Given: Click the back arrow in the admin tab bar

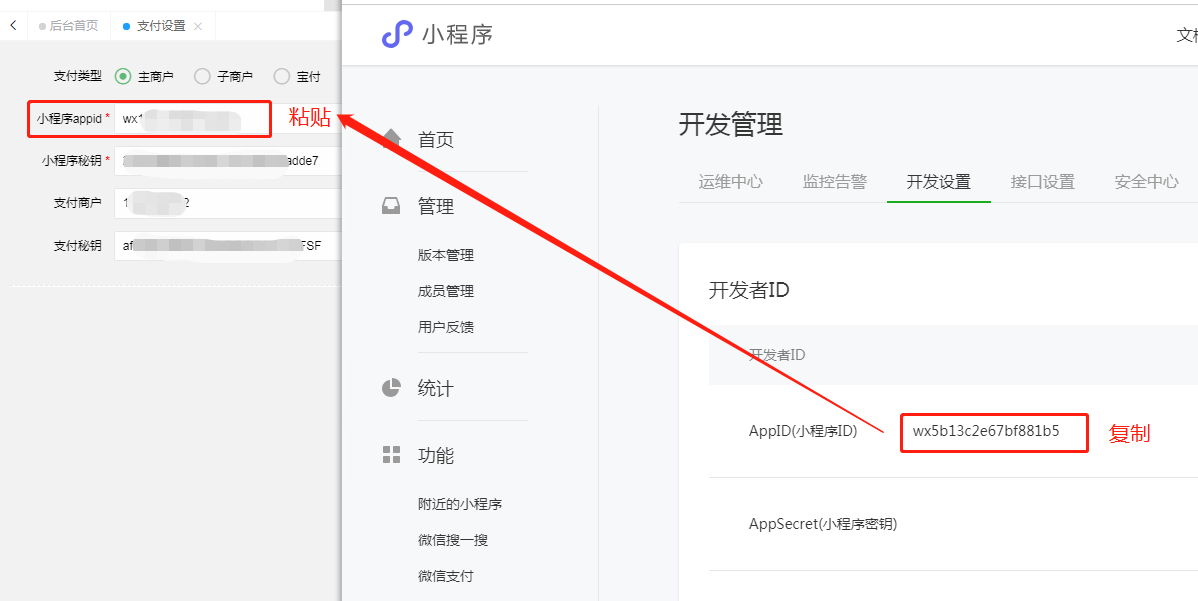Looking at the screenshot, I should (x=13, y=25).
